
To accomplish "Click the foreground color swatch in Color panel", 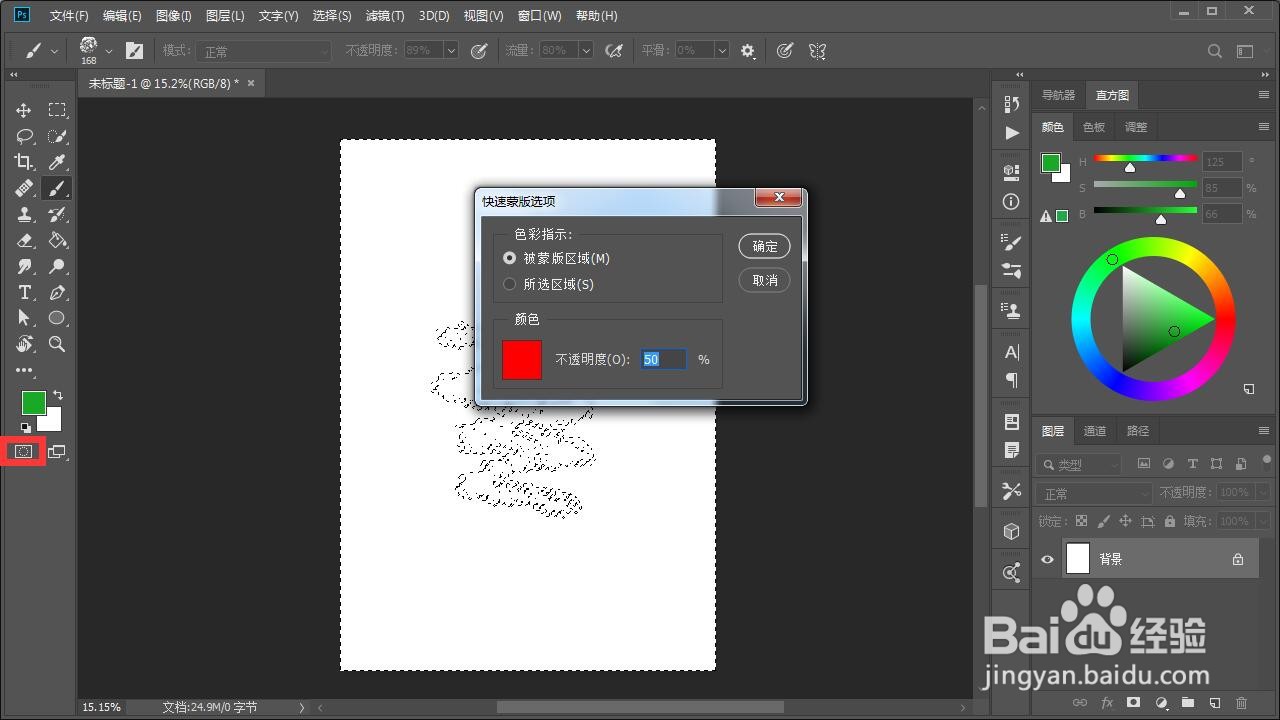I will 1050,164.
